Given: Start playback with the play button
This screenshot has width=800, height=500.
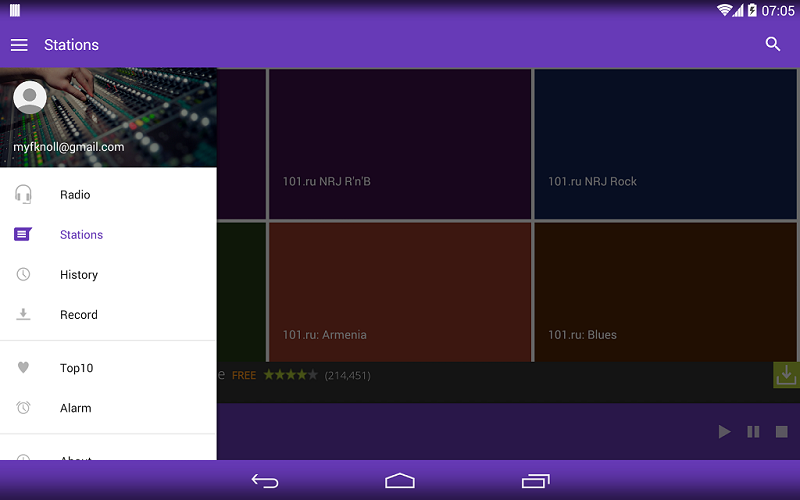Looking at the screenshot, I should [724, 432].
